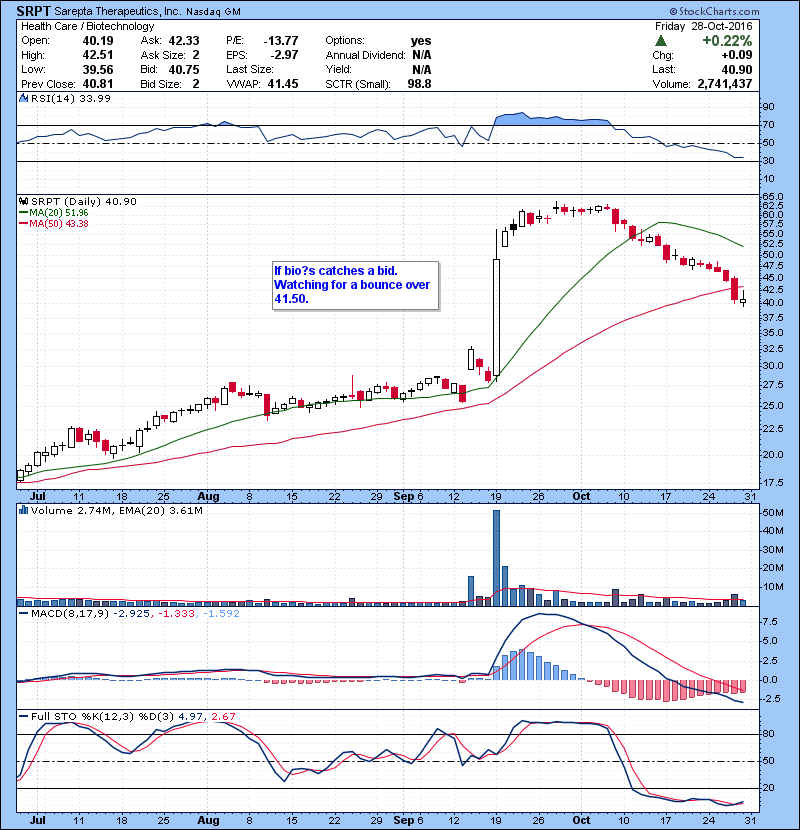Open the StockCharts.com copyright link
The height and width of the screenshot is (830, 800).
pyautogui.click(x=714, y=11)
